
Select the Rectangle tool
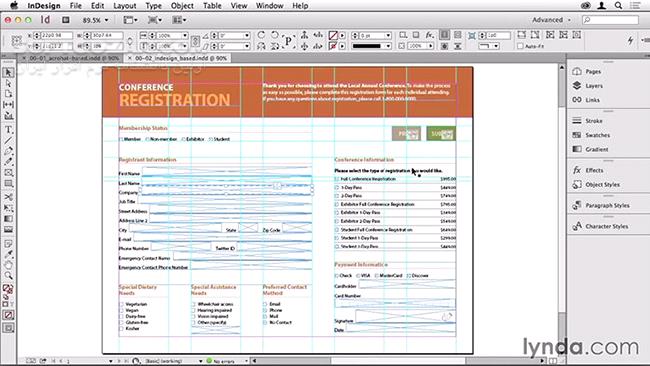8,183
